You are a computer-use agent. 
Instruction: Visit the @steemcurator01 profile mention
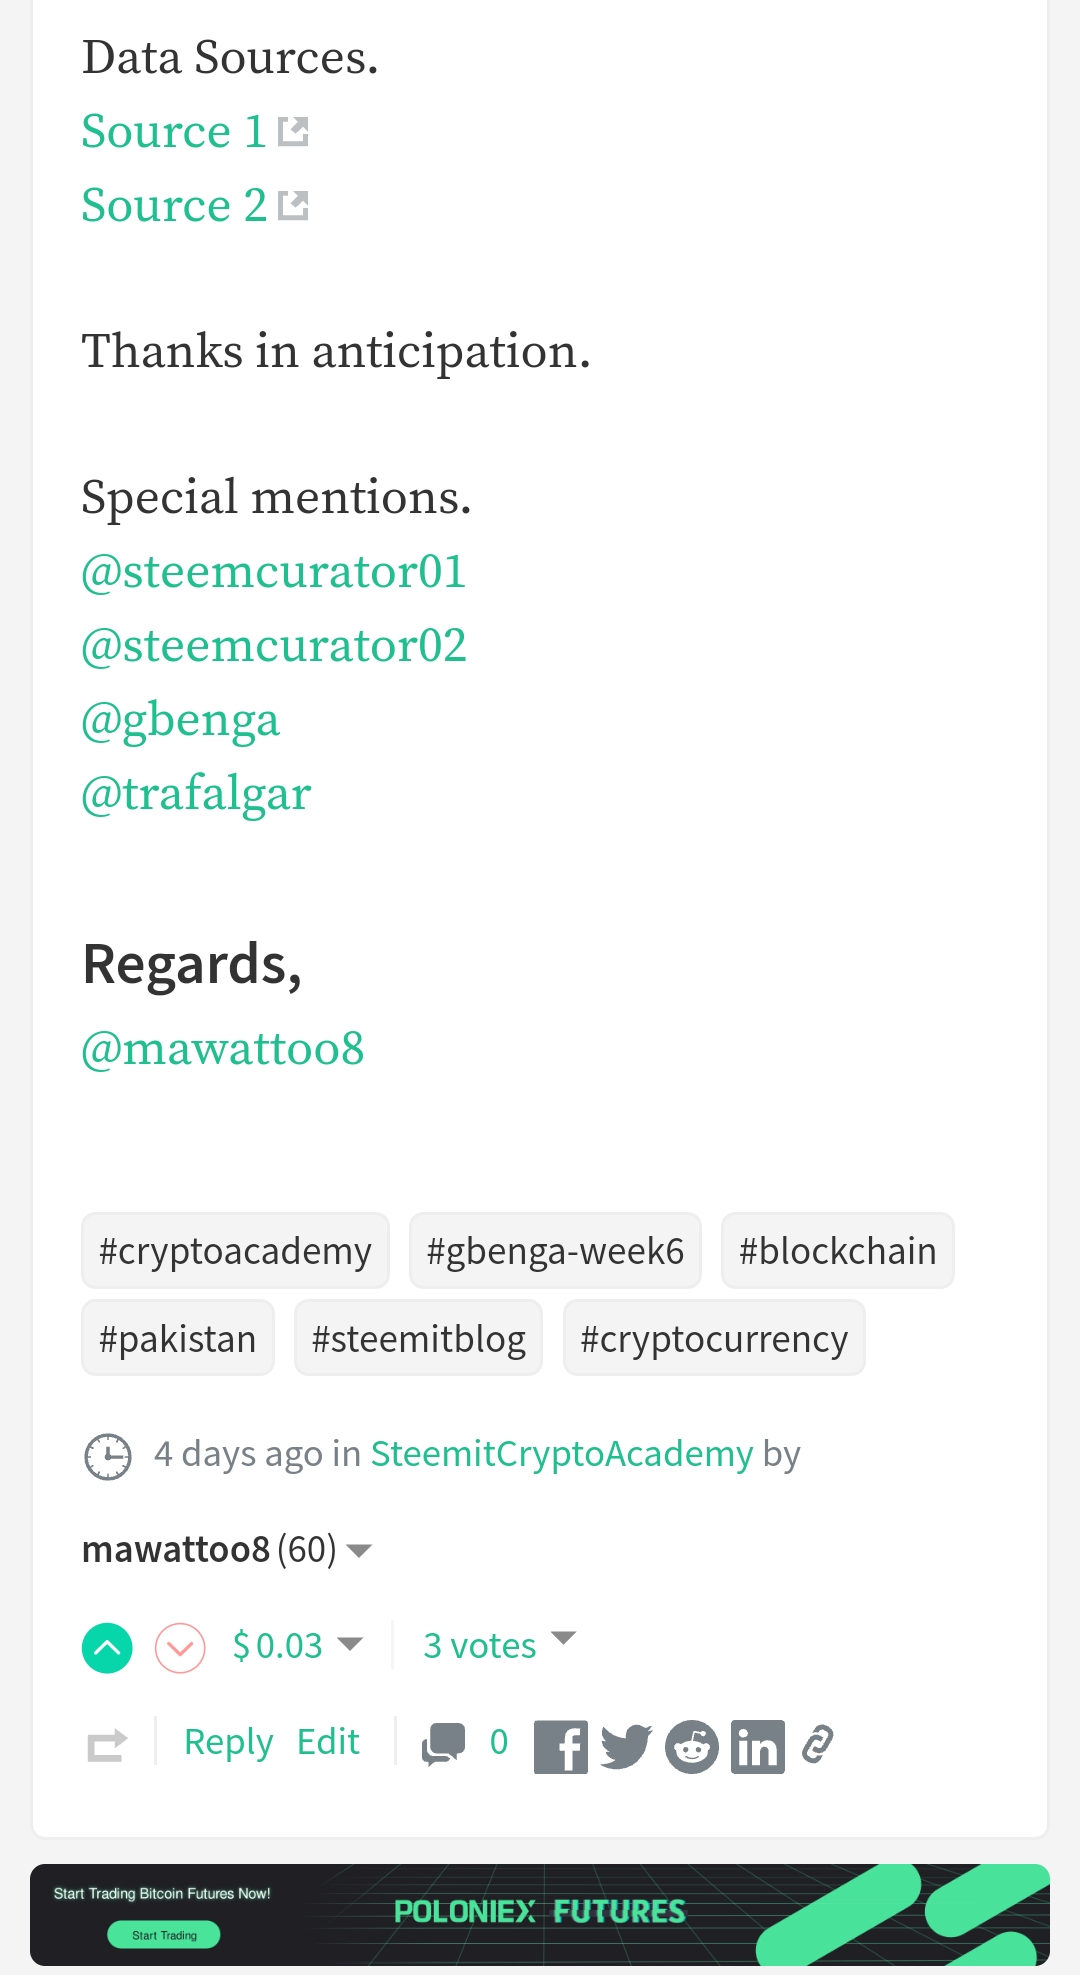273,572
